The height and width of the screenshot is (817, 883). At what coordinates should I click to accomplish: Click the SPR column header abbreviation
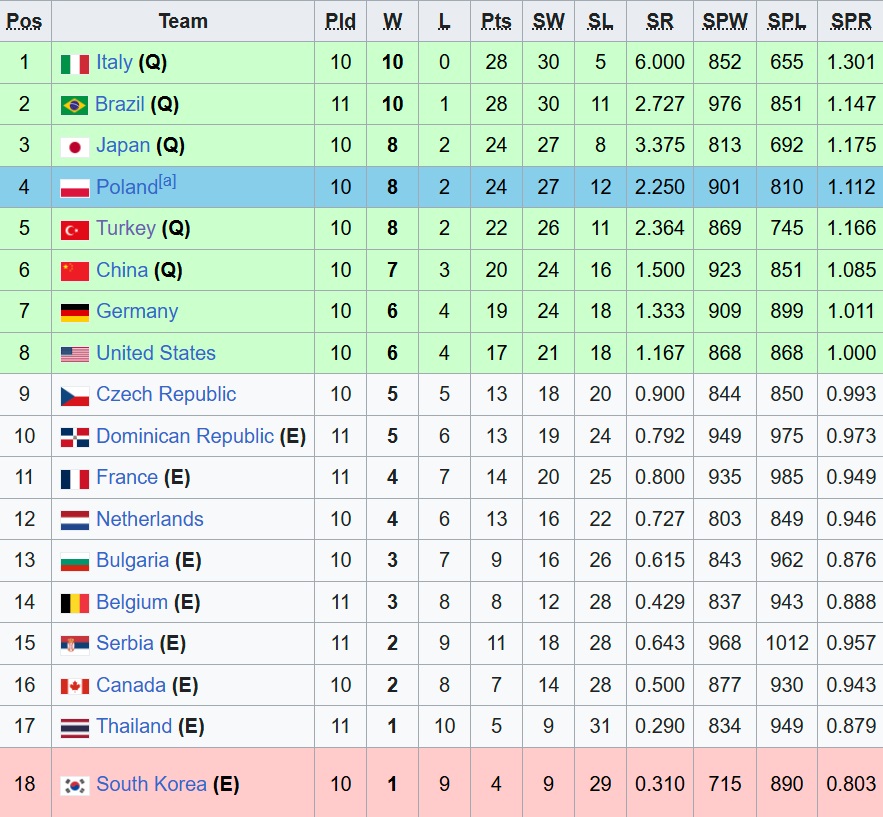coord(851,21)
